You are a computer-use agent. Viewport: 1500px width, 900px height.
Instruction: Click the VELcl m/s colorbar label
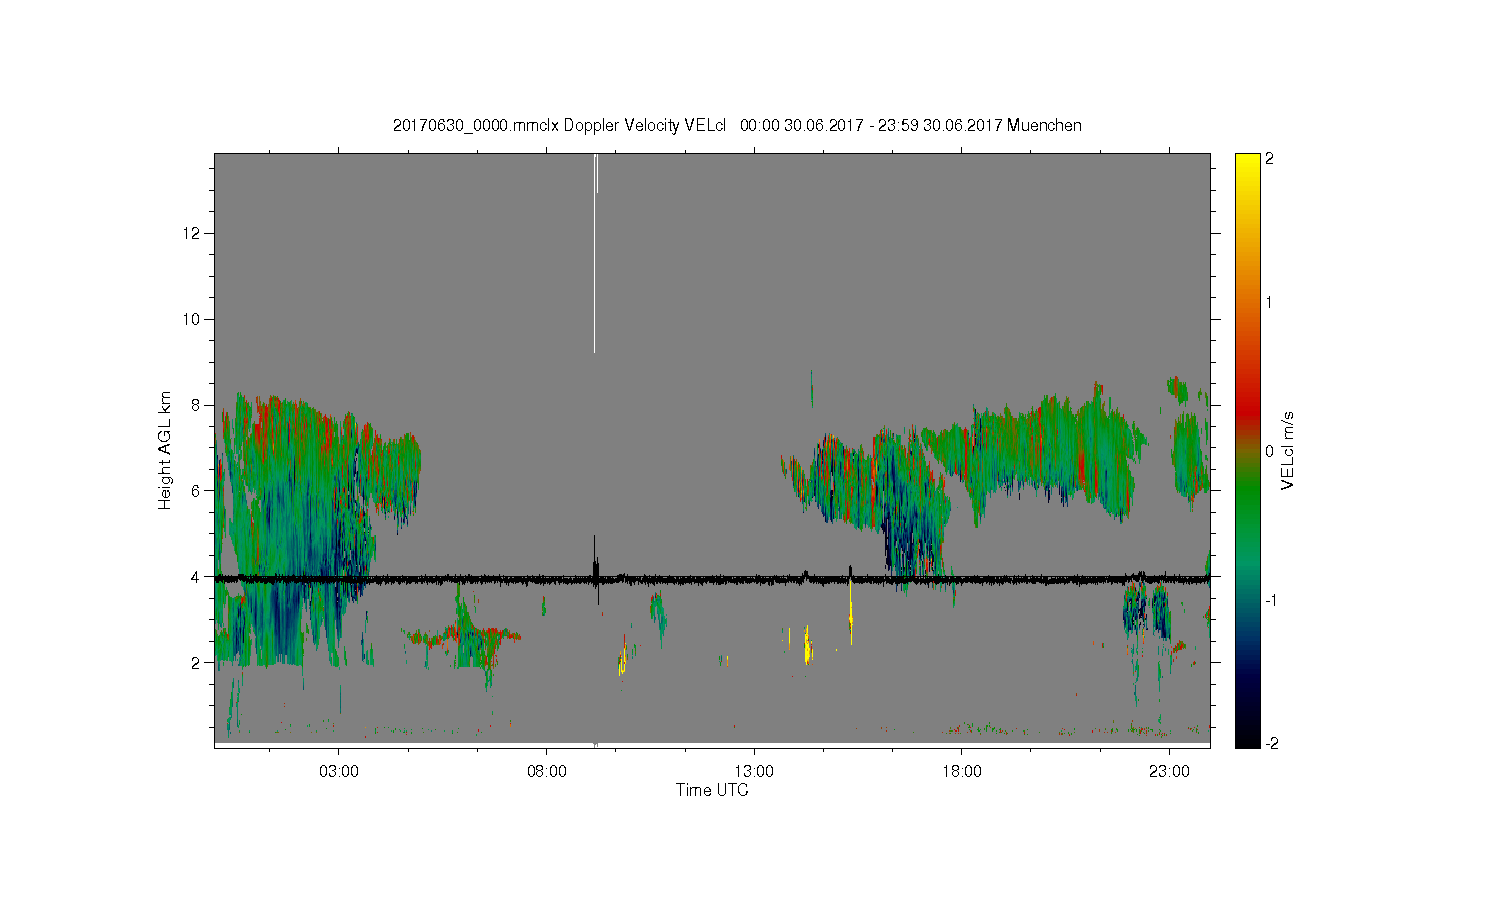pos(1288,450)
